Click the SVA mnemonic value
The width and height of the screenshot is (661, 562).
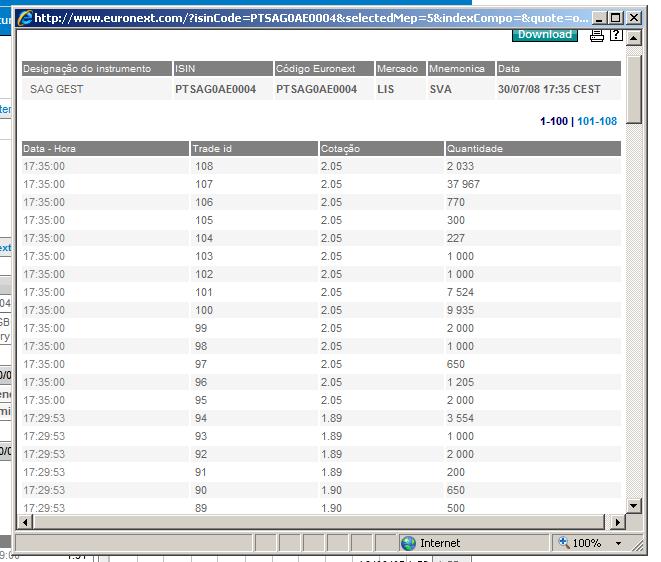point(441,89)
